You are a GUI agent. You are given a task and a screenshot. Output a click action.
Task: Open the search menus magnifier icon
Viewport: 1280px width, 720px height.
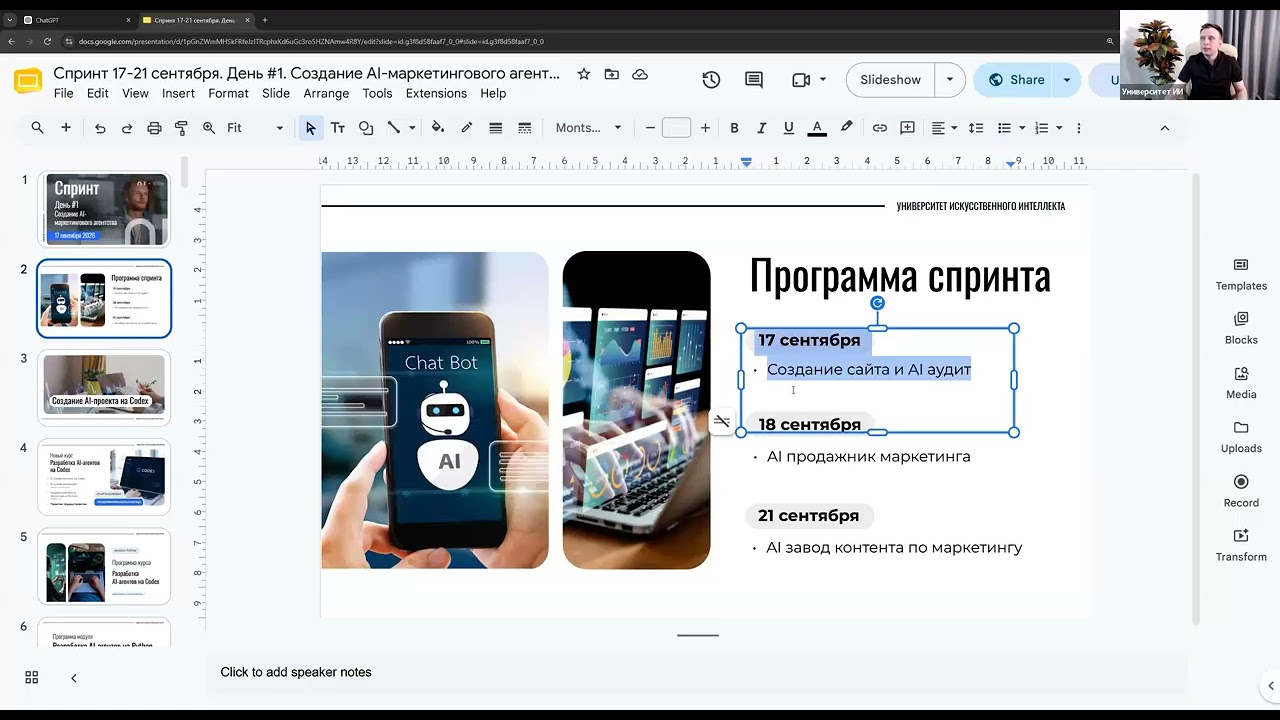37,128
